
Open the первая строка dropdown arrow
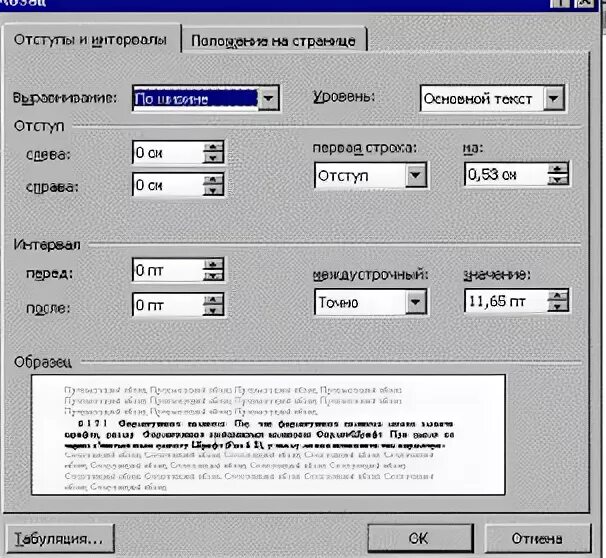(416, 175)
